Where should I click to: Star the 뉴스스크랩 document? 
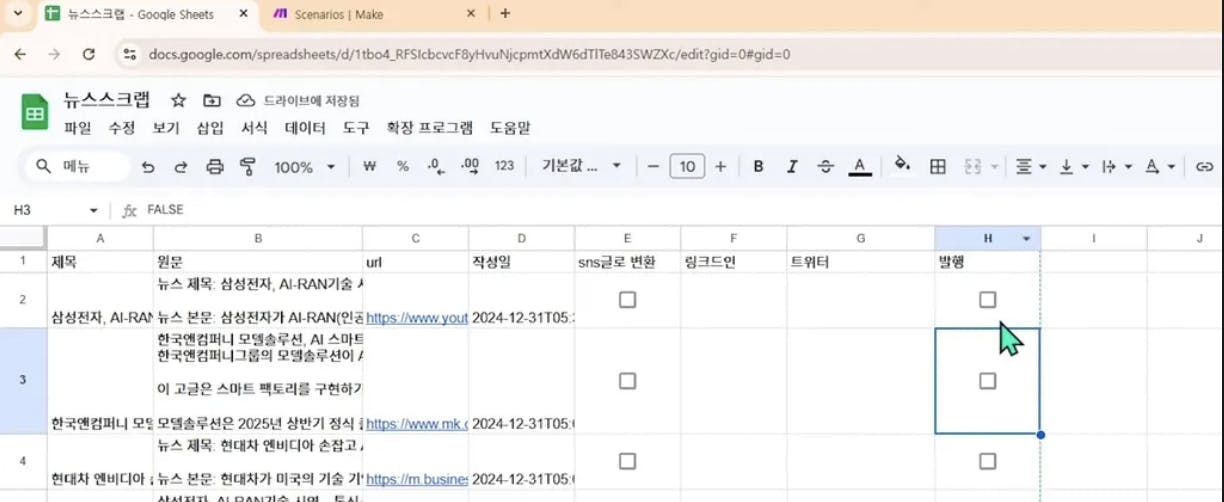point(178,100)
